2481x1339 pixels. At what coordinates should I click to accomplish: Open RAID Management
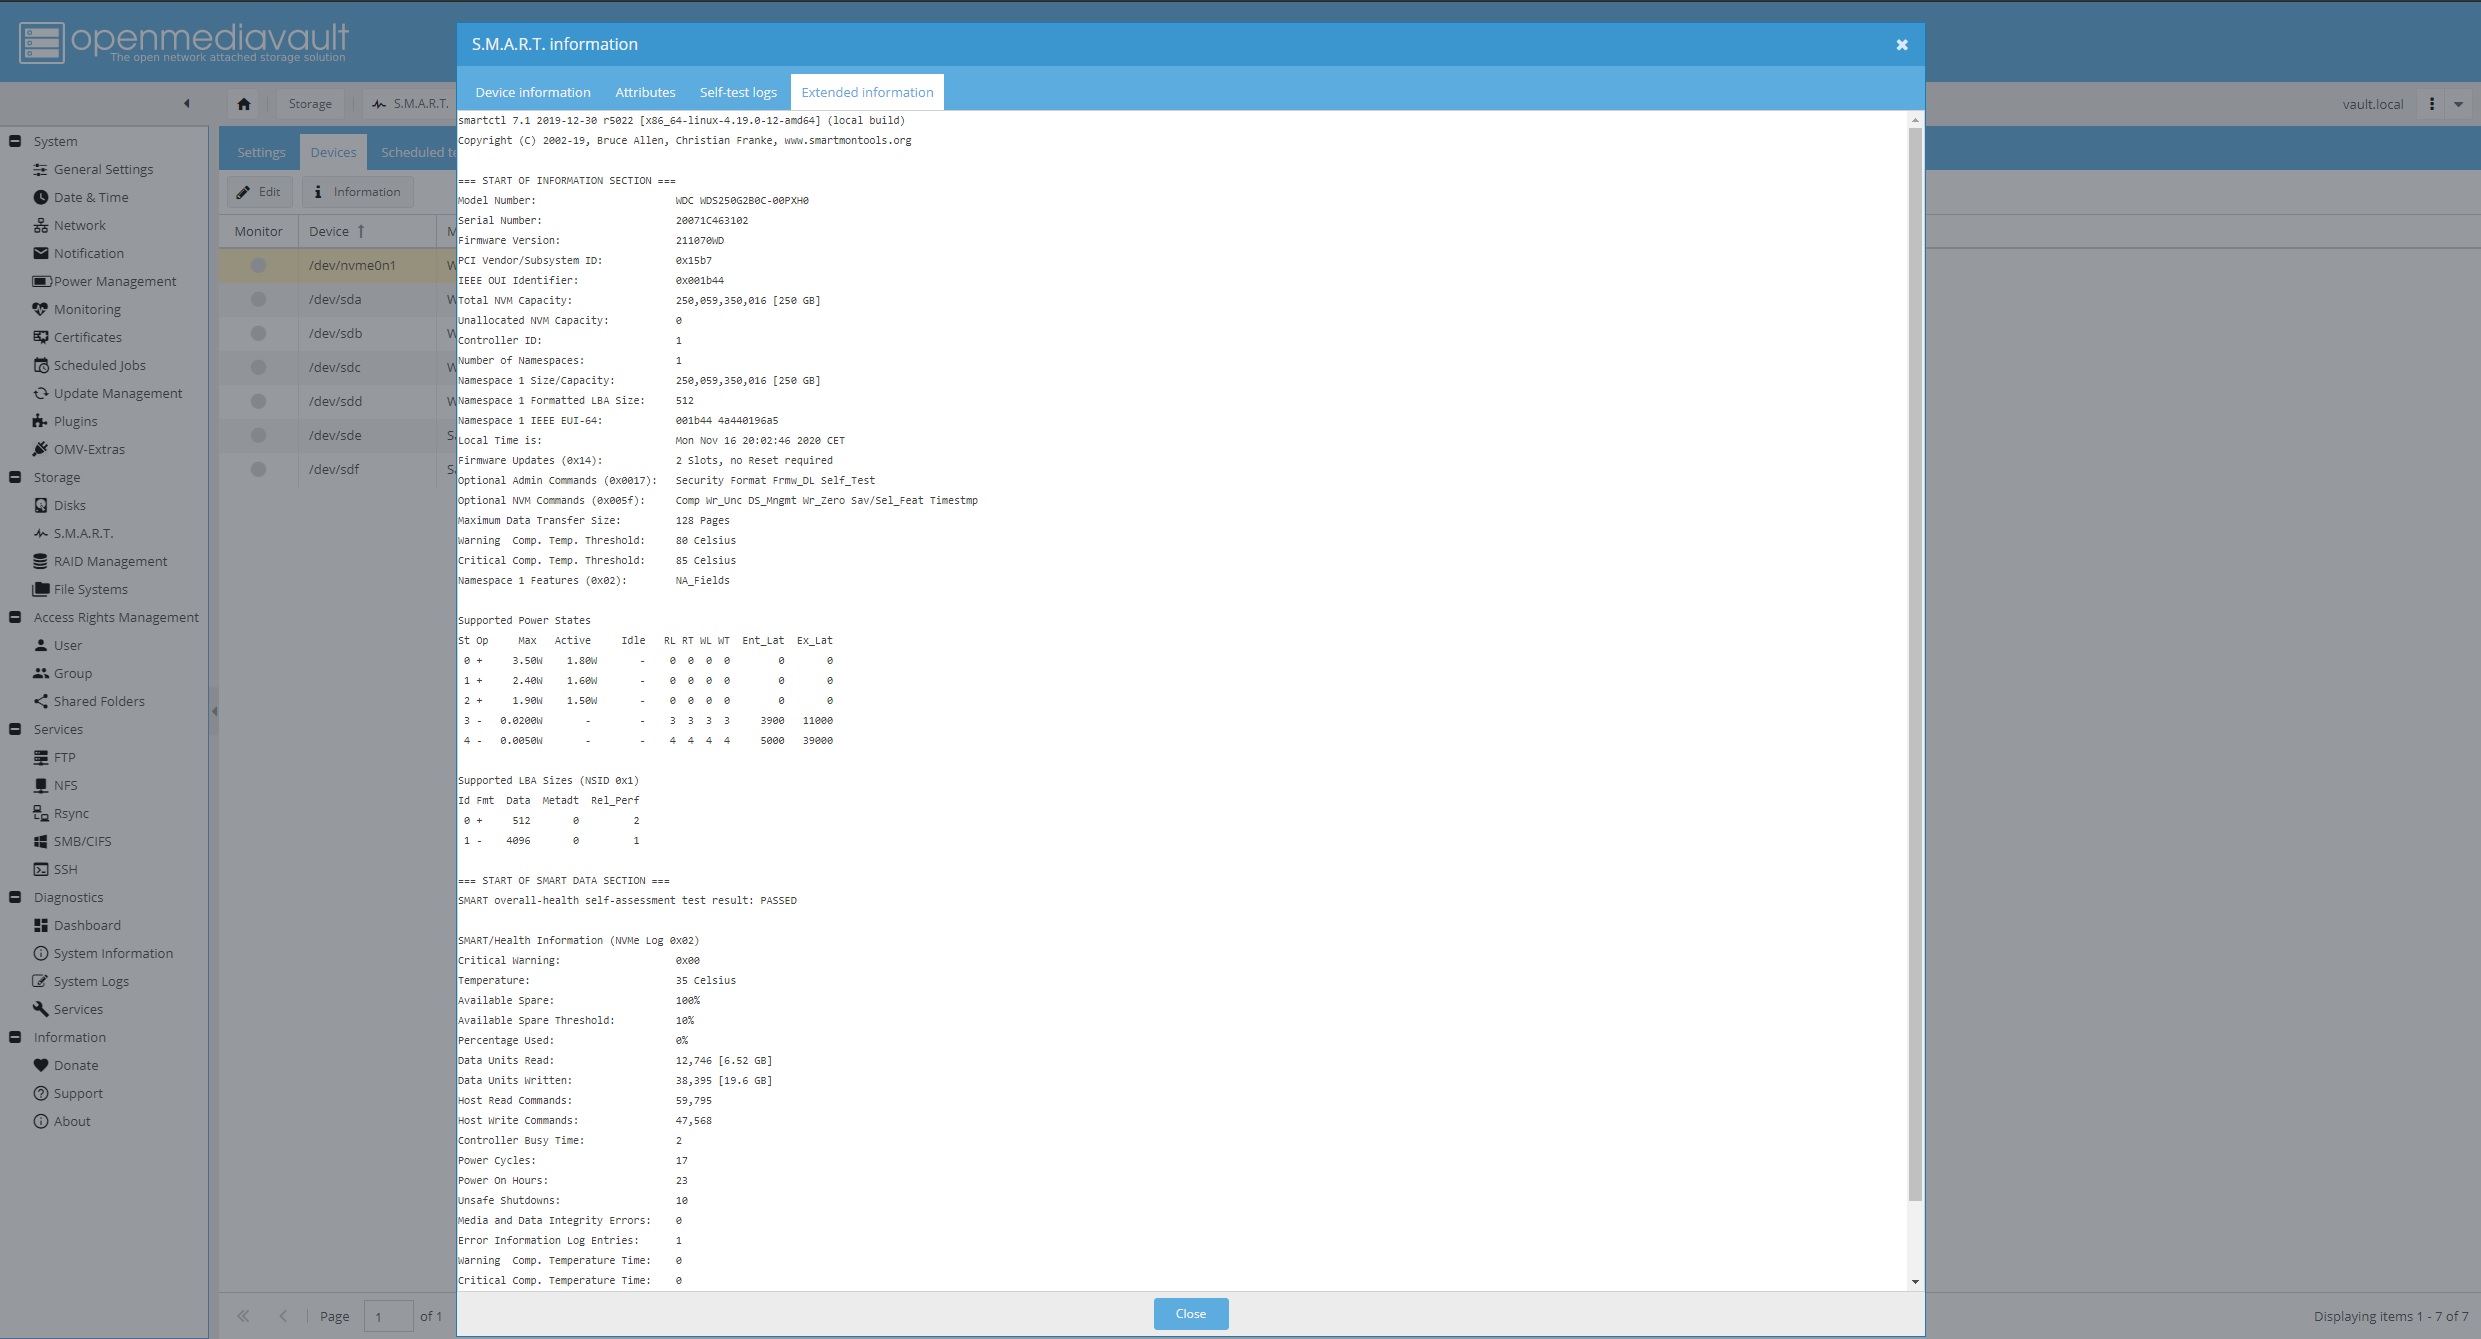pos(110,561)
